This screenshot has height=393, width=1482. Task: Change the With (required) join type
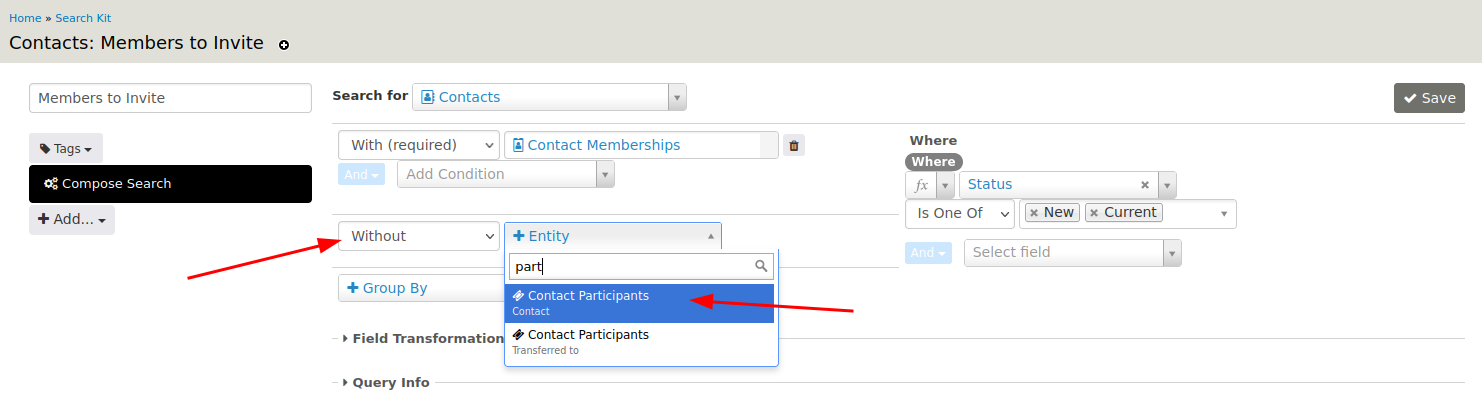tap(418, 145)
